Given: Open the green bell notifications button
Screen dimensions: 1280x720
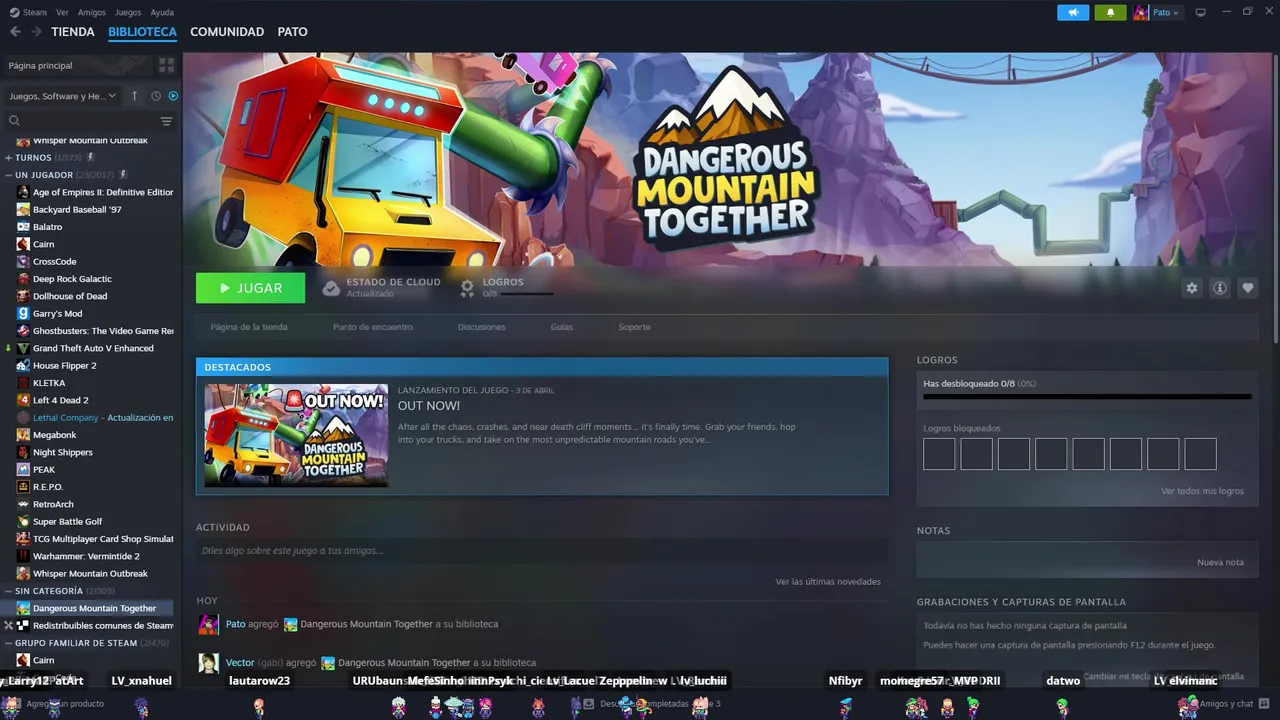Looking at the screenshot, I should coord(1110,12).
